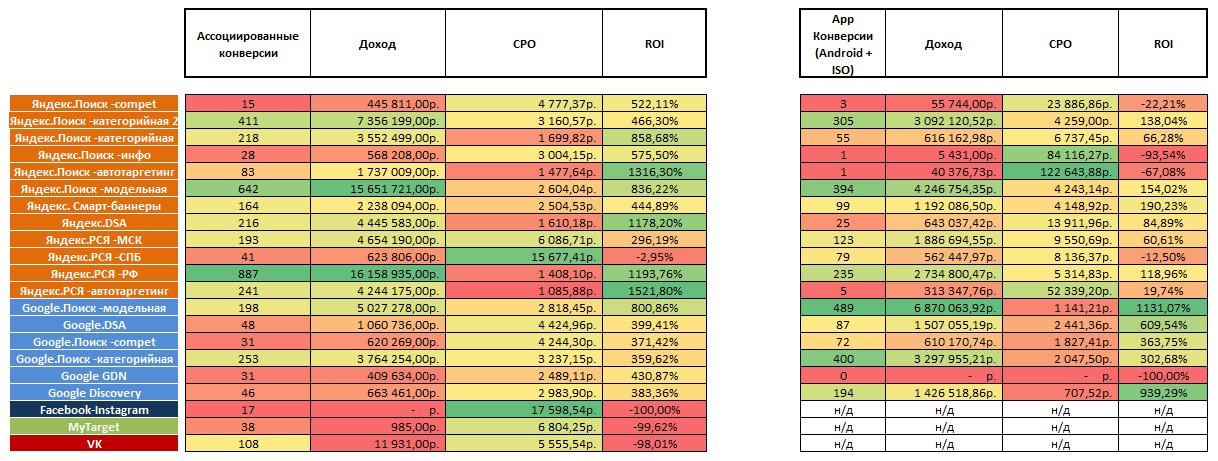Click the revenue cell showing 6 870 063,92р.
Screen dimensions: 1218x461
pyautogui.click(x=943, y=307)
